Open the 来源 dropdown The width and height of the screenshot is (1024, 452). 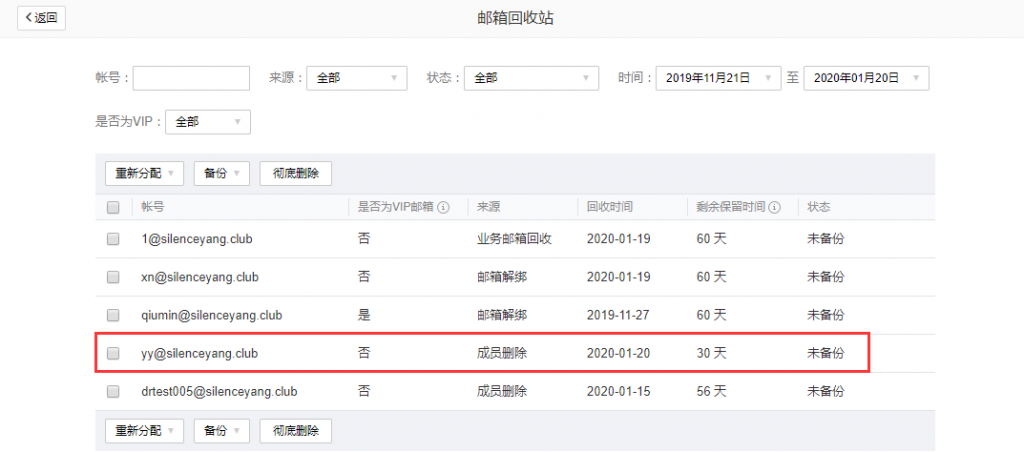(356, 78)
